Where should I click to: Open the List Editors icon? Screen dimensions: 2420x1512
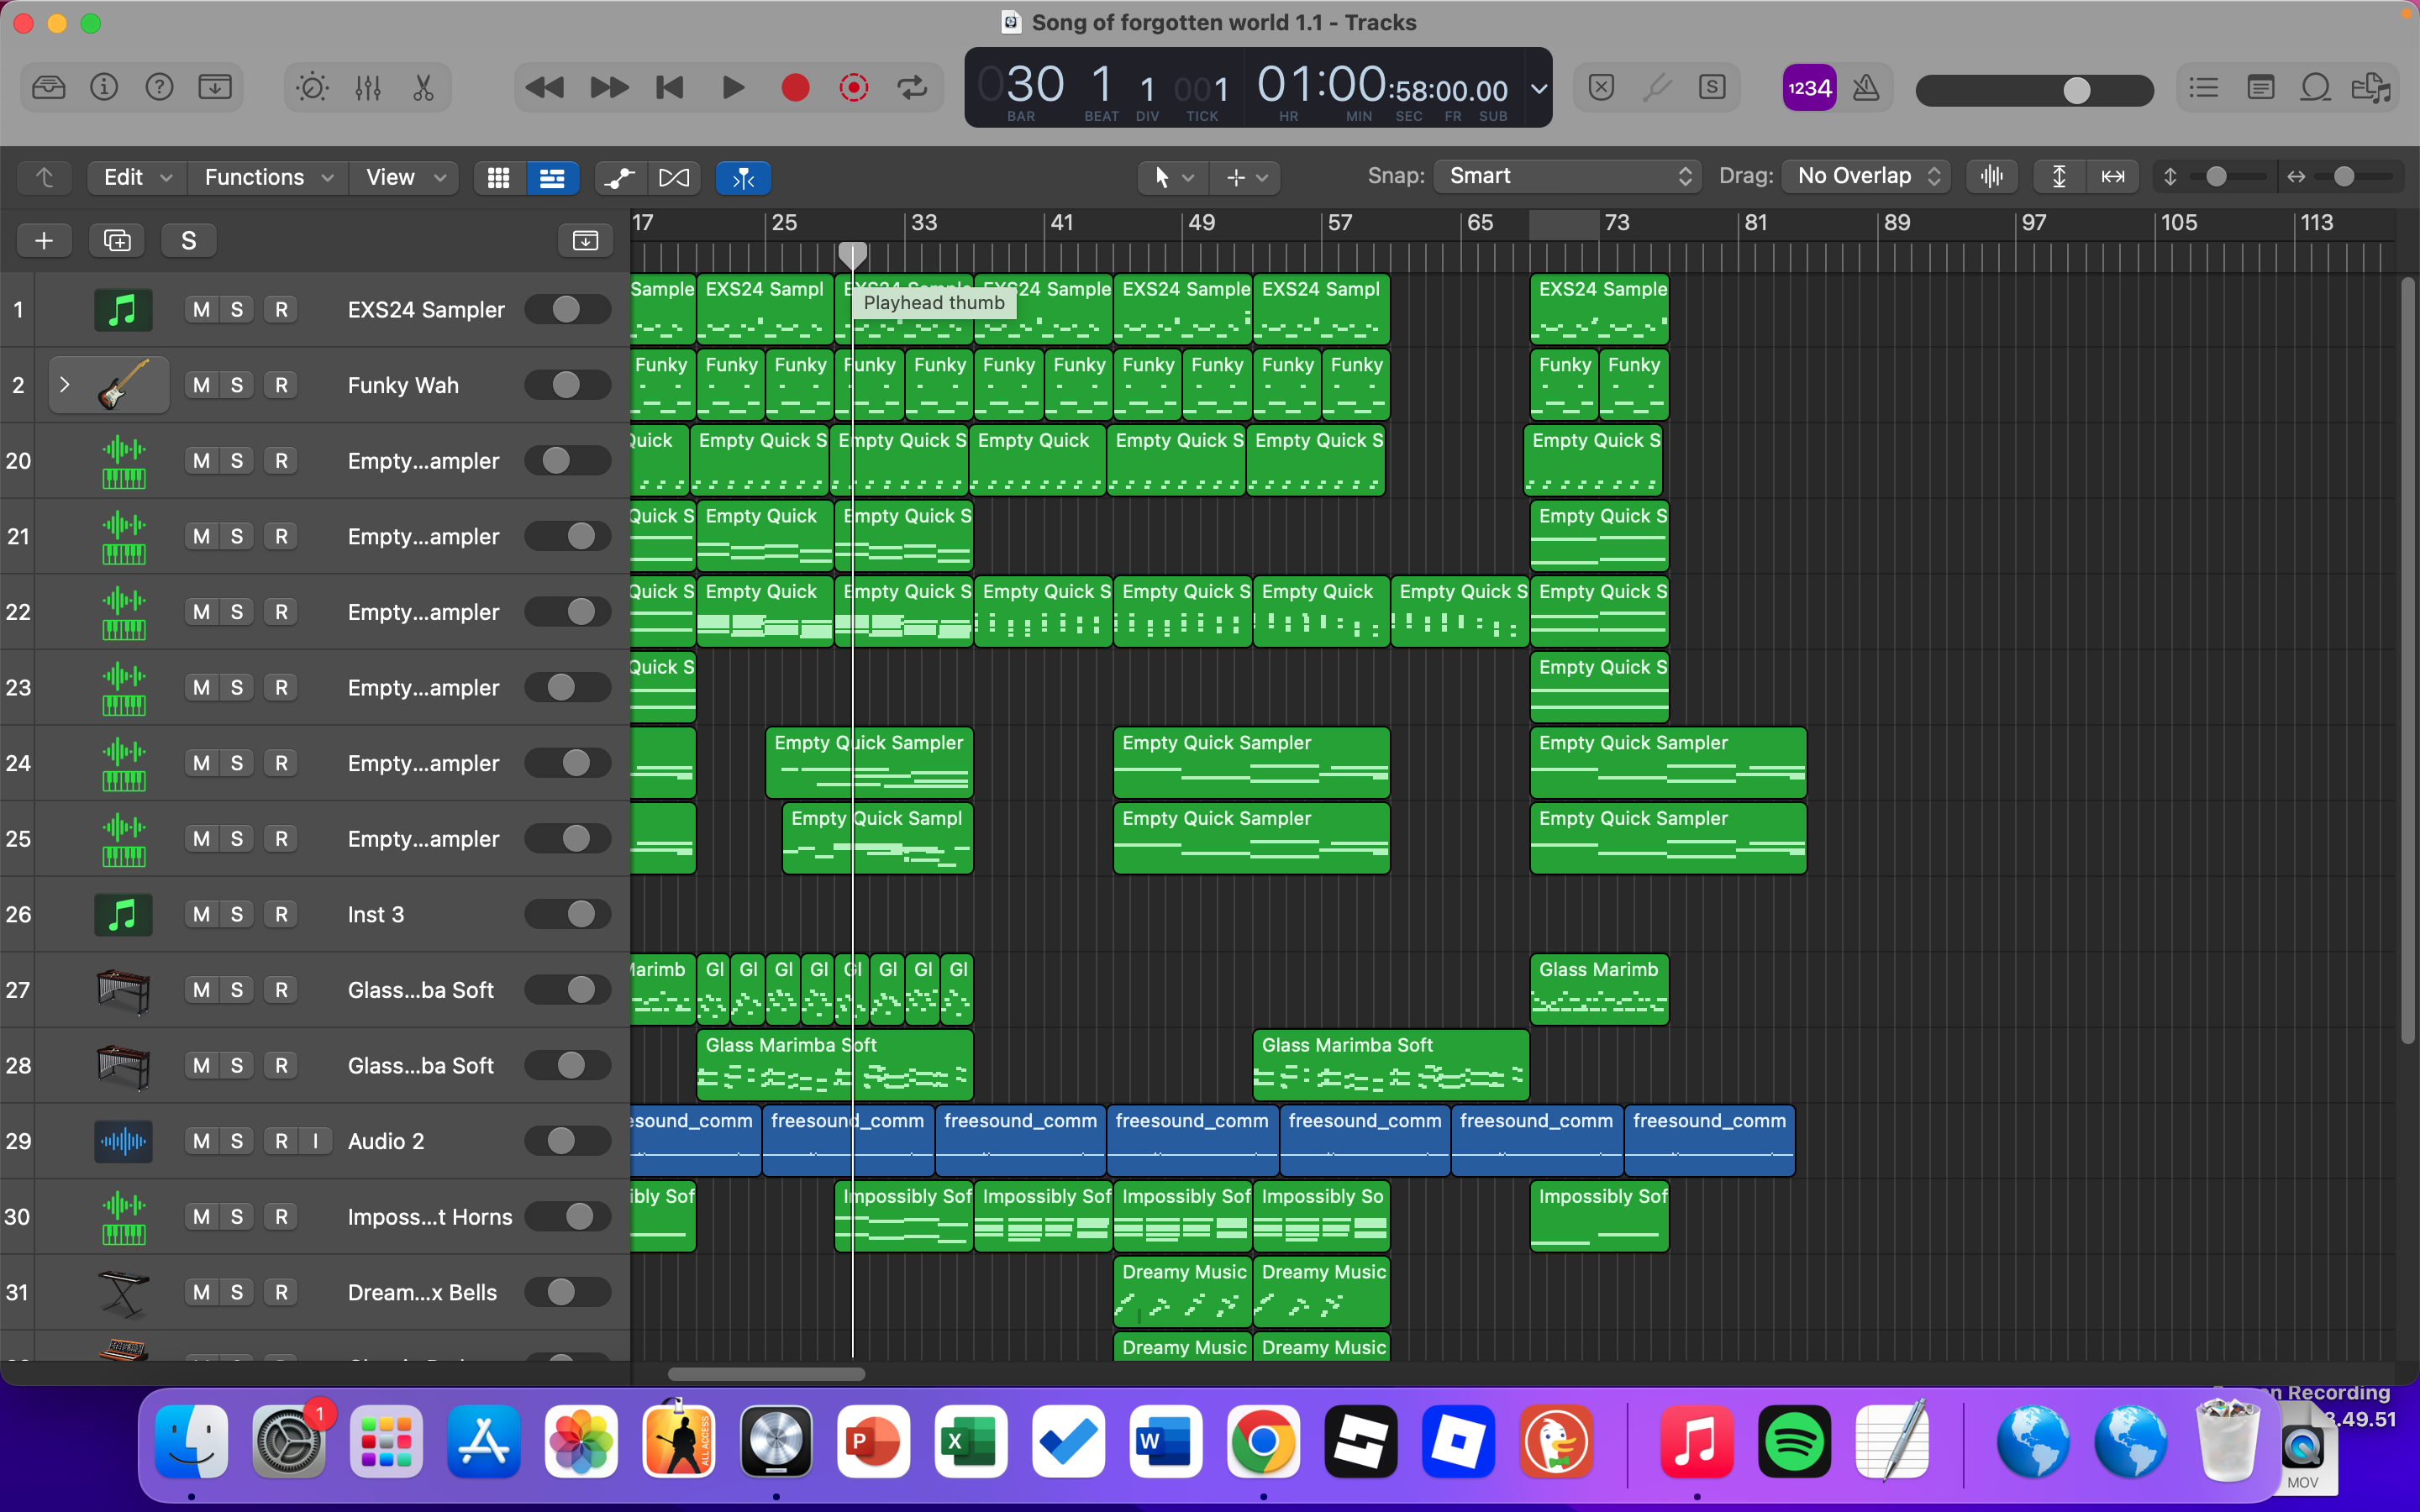pos(2204,88)
